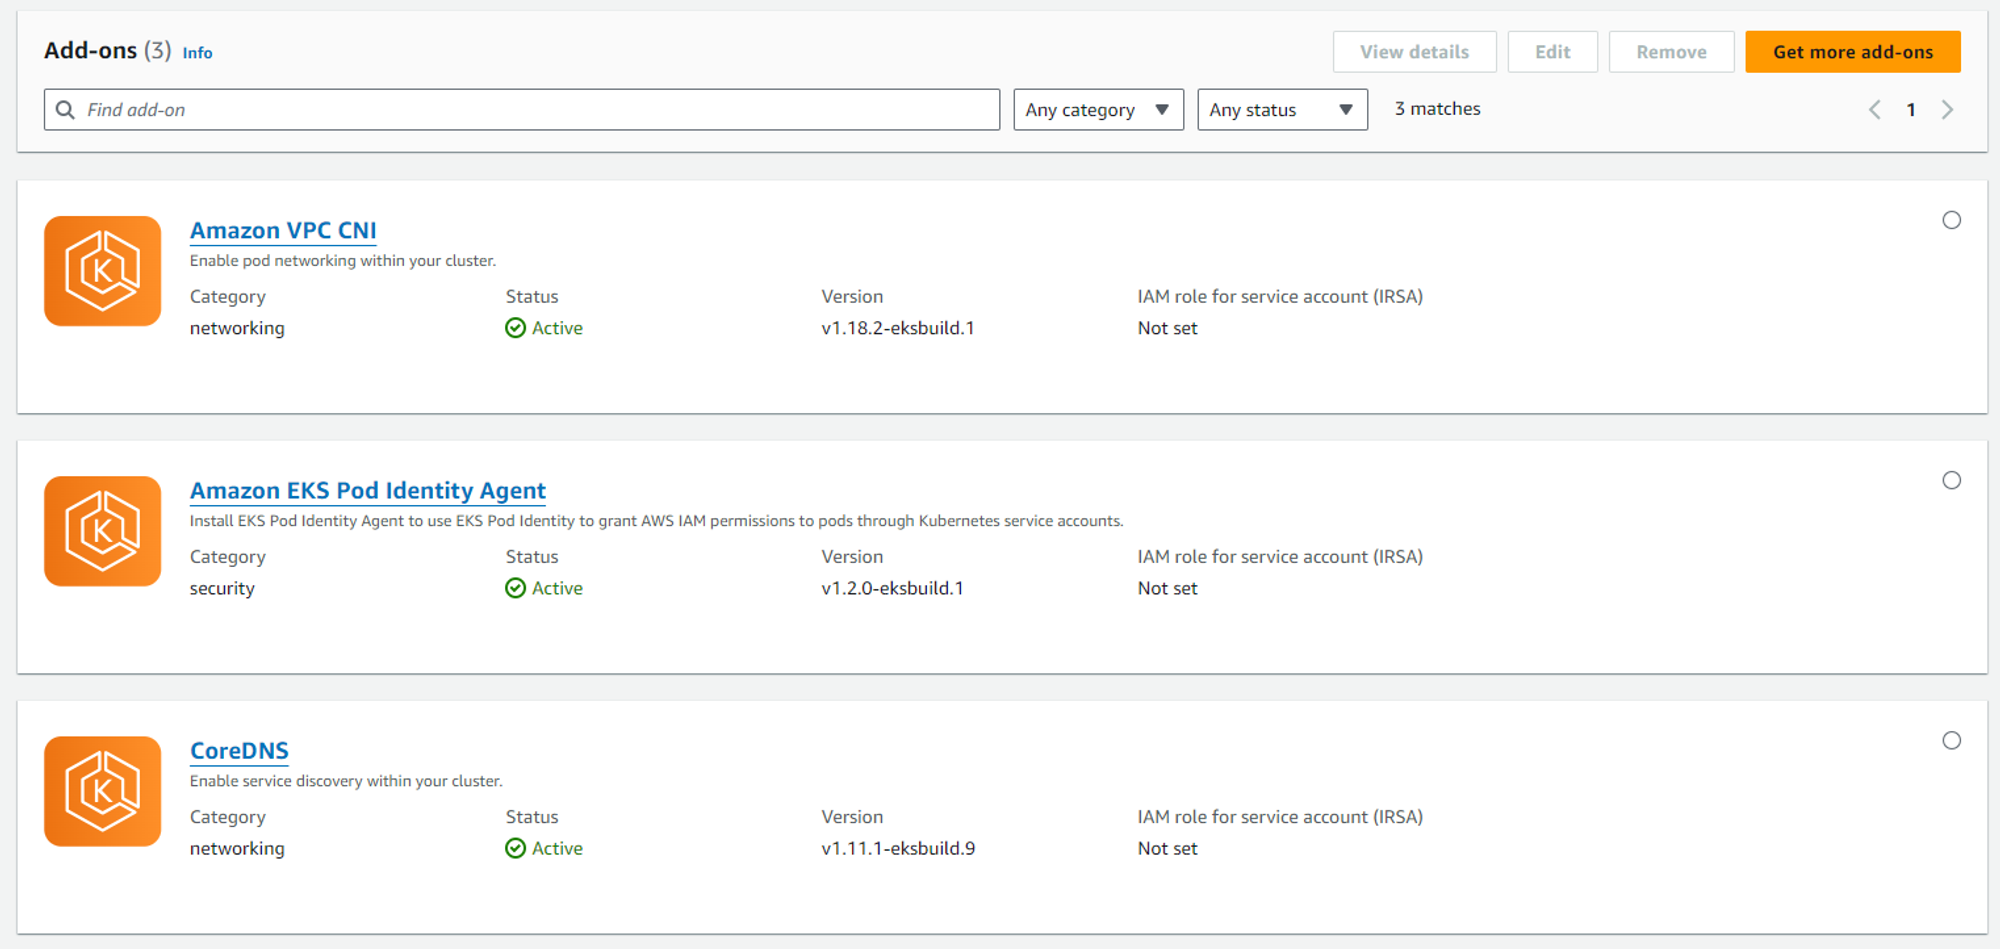Open the Any status dropdown
Viewport: 2000px width, 949px height.
tap(1282, 109)
